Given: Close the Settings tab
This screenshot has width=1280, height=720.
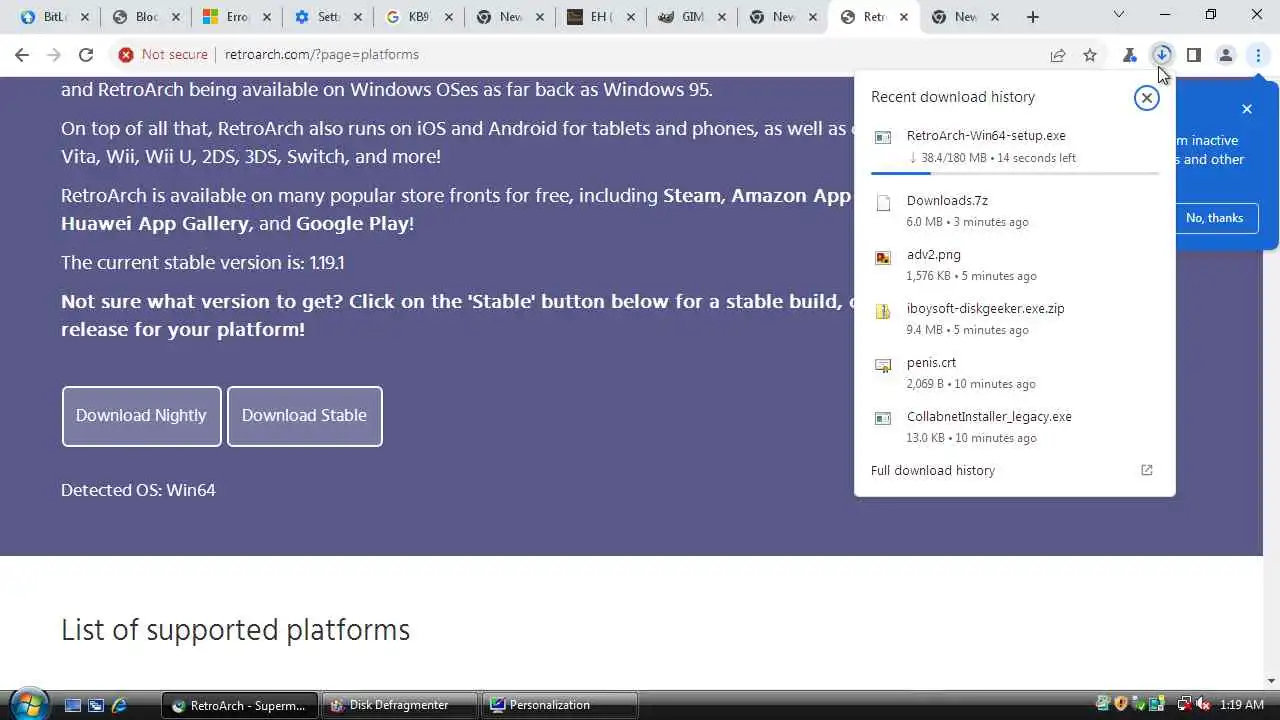Looking at the screenshot, I should coord(357,17).
